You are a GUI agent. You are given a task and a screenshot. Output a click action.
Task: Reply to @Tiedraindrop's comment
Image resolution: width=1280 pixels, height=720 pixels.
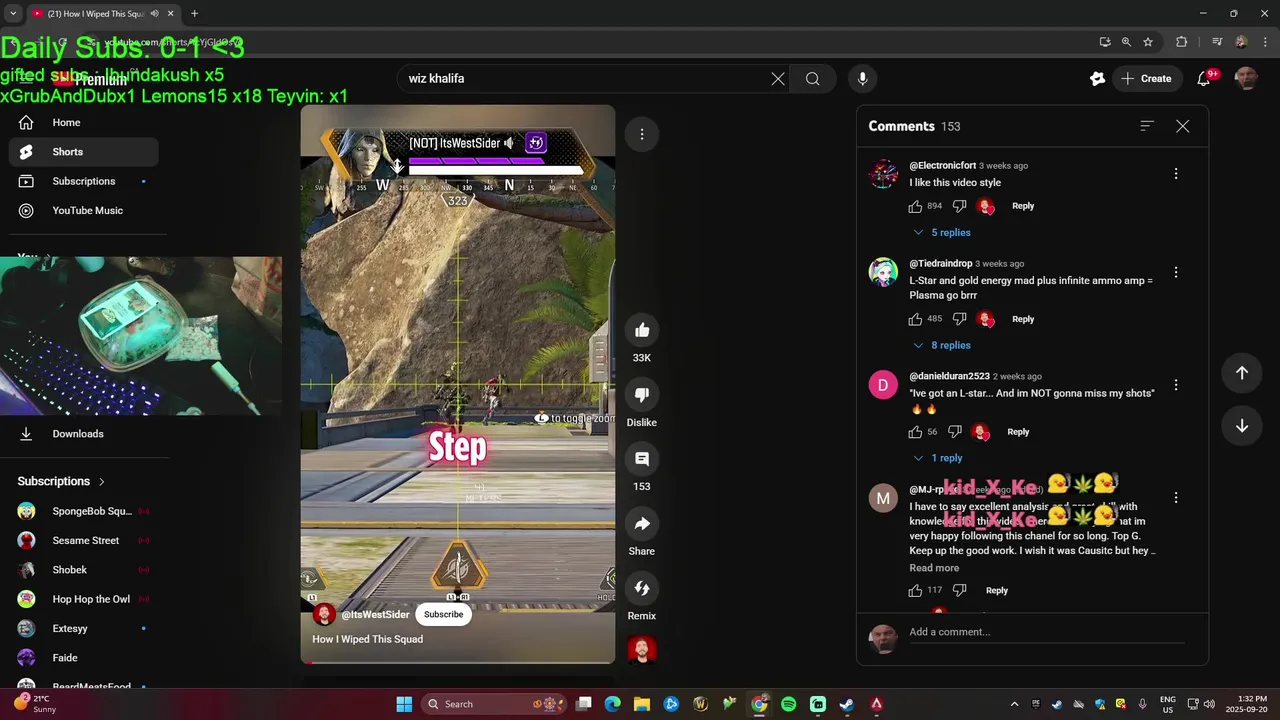point(1023,319)
